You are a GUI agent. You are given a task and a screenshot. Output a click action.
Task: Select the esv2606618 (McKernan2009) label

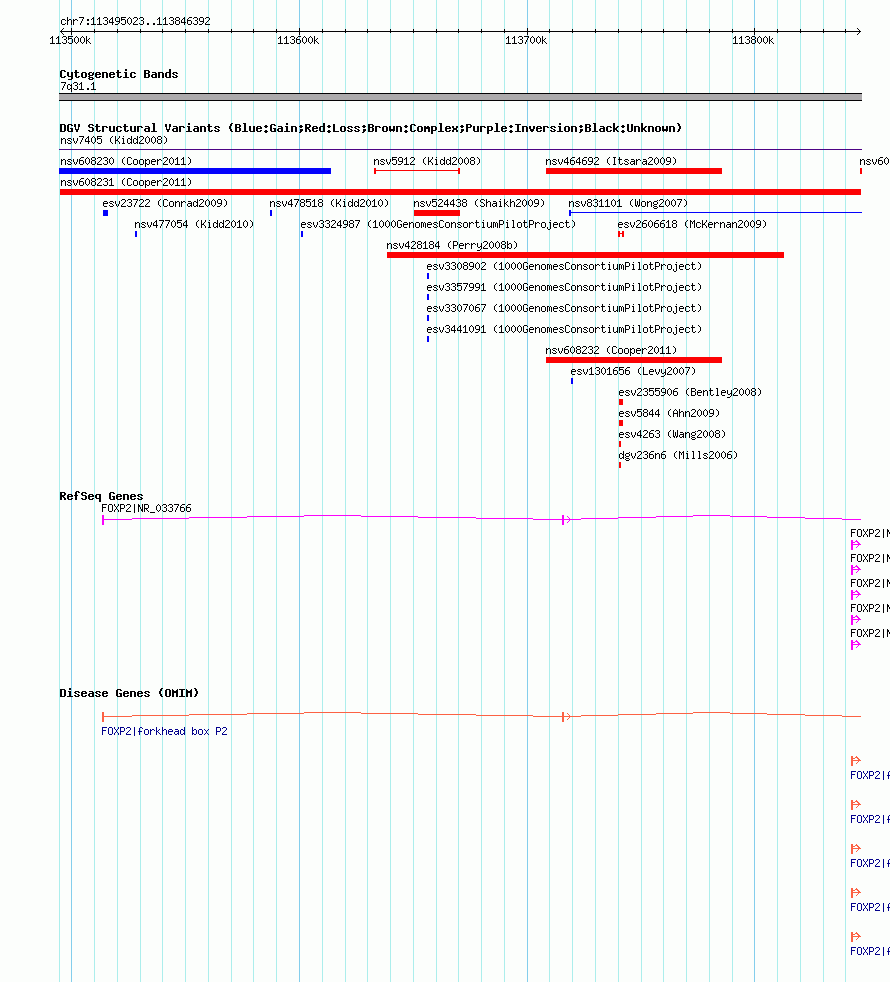click(x=692, y=224)
